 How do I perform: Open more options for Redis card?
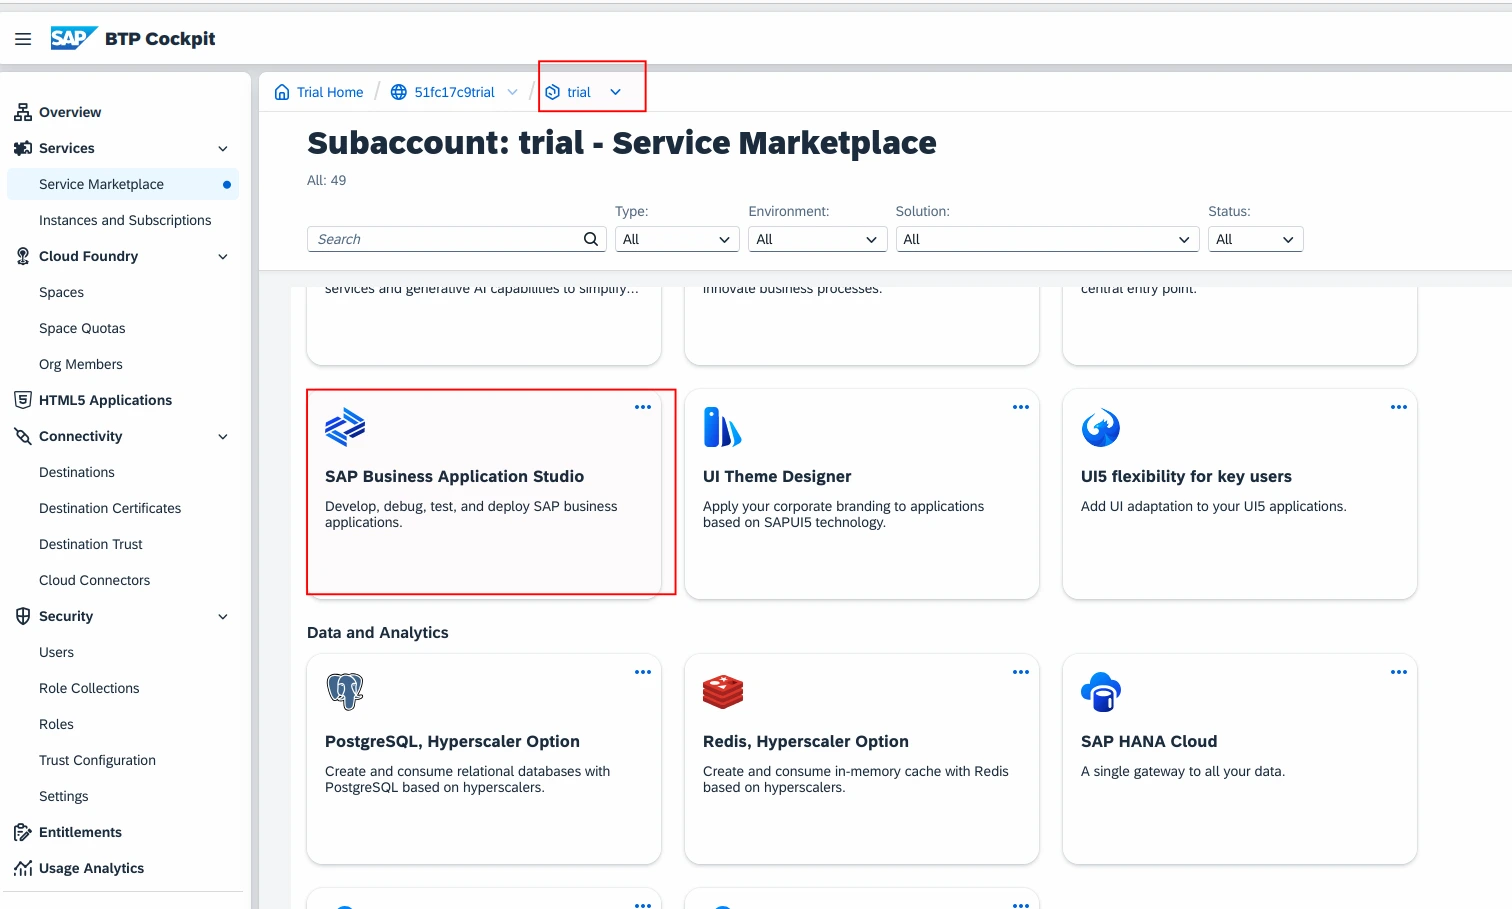tap(1021, 672)
